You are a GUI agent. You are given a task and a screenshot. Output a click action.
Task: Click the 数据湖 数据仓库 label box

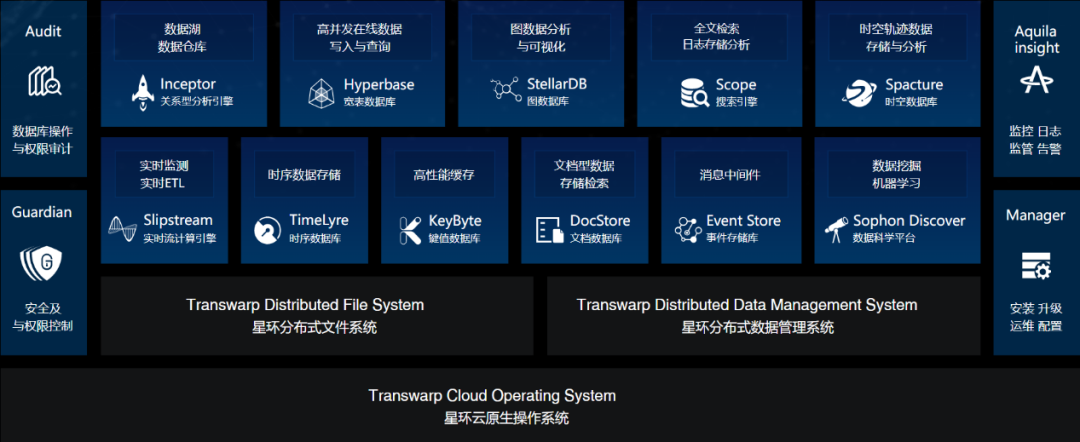(185, 38)
